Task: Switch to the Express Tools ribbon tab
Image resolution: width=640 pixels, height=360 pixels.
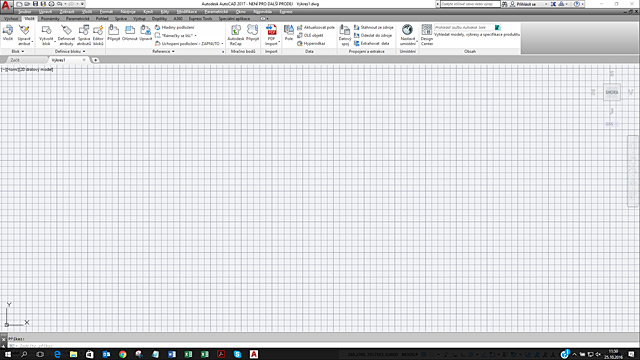Action: (x=200, y=19)
